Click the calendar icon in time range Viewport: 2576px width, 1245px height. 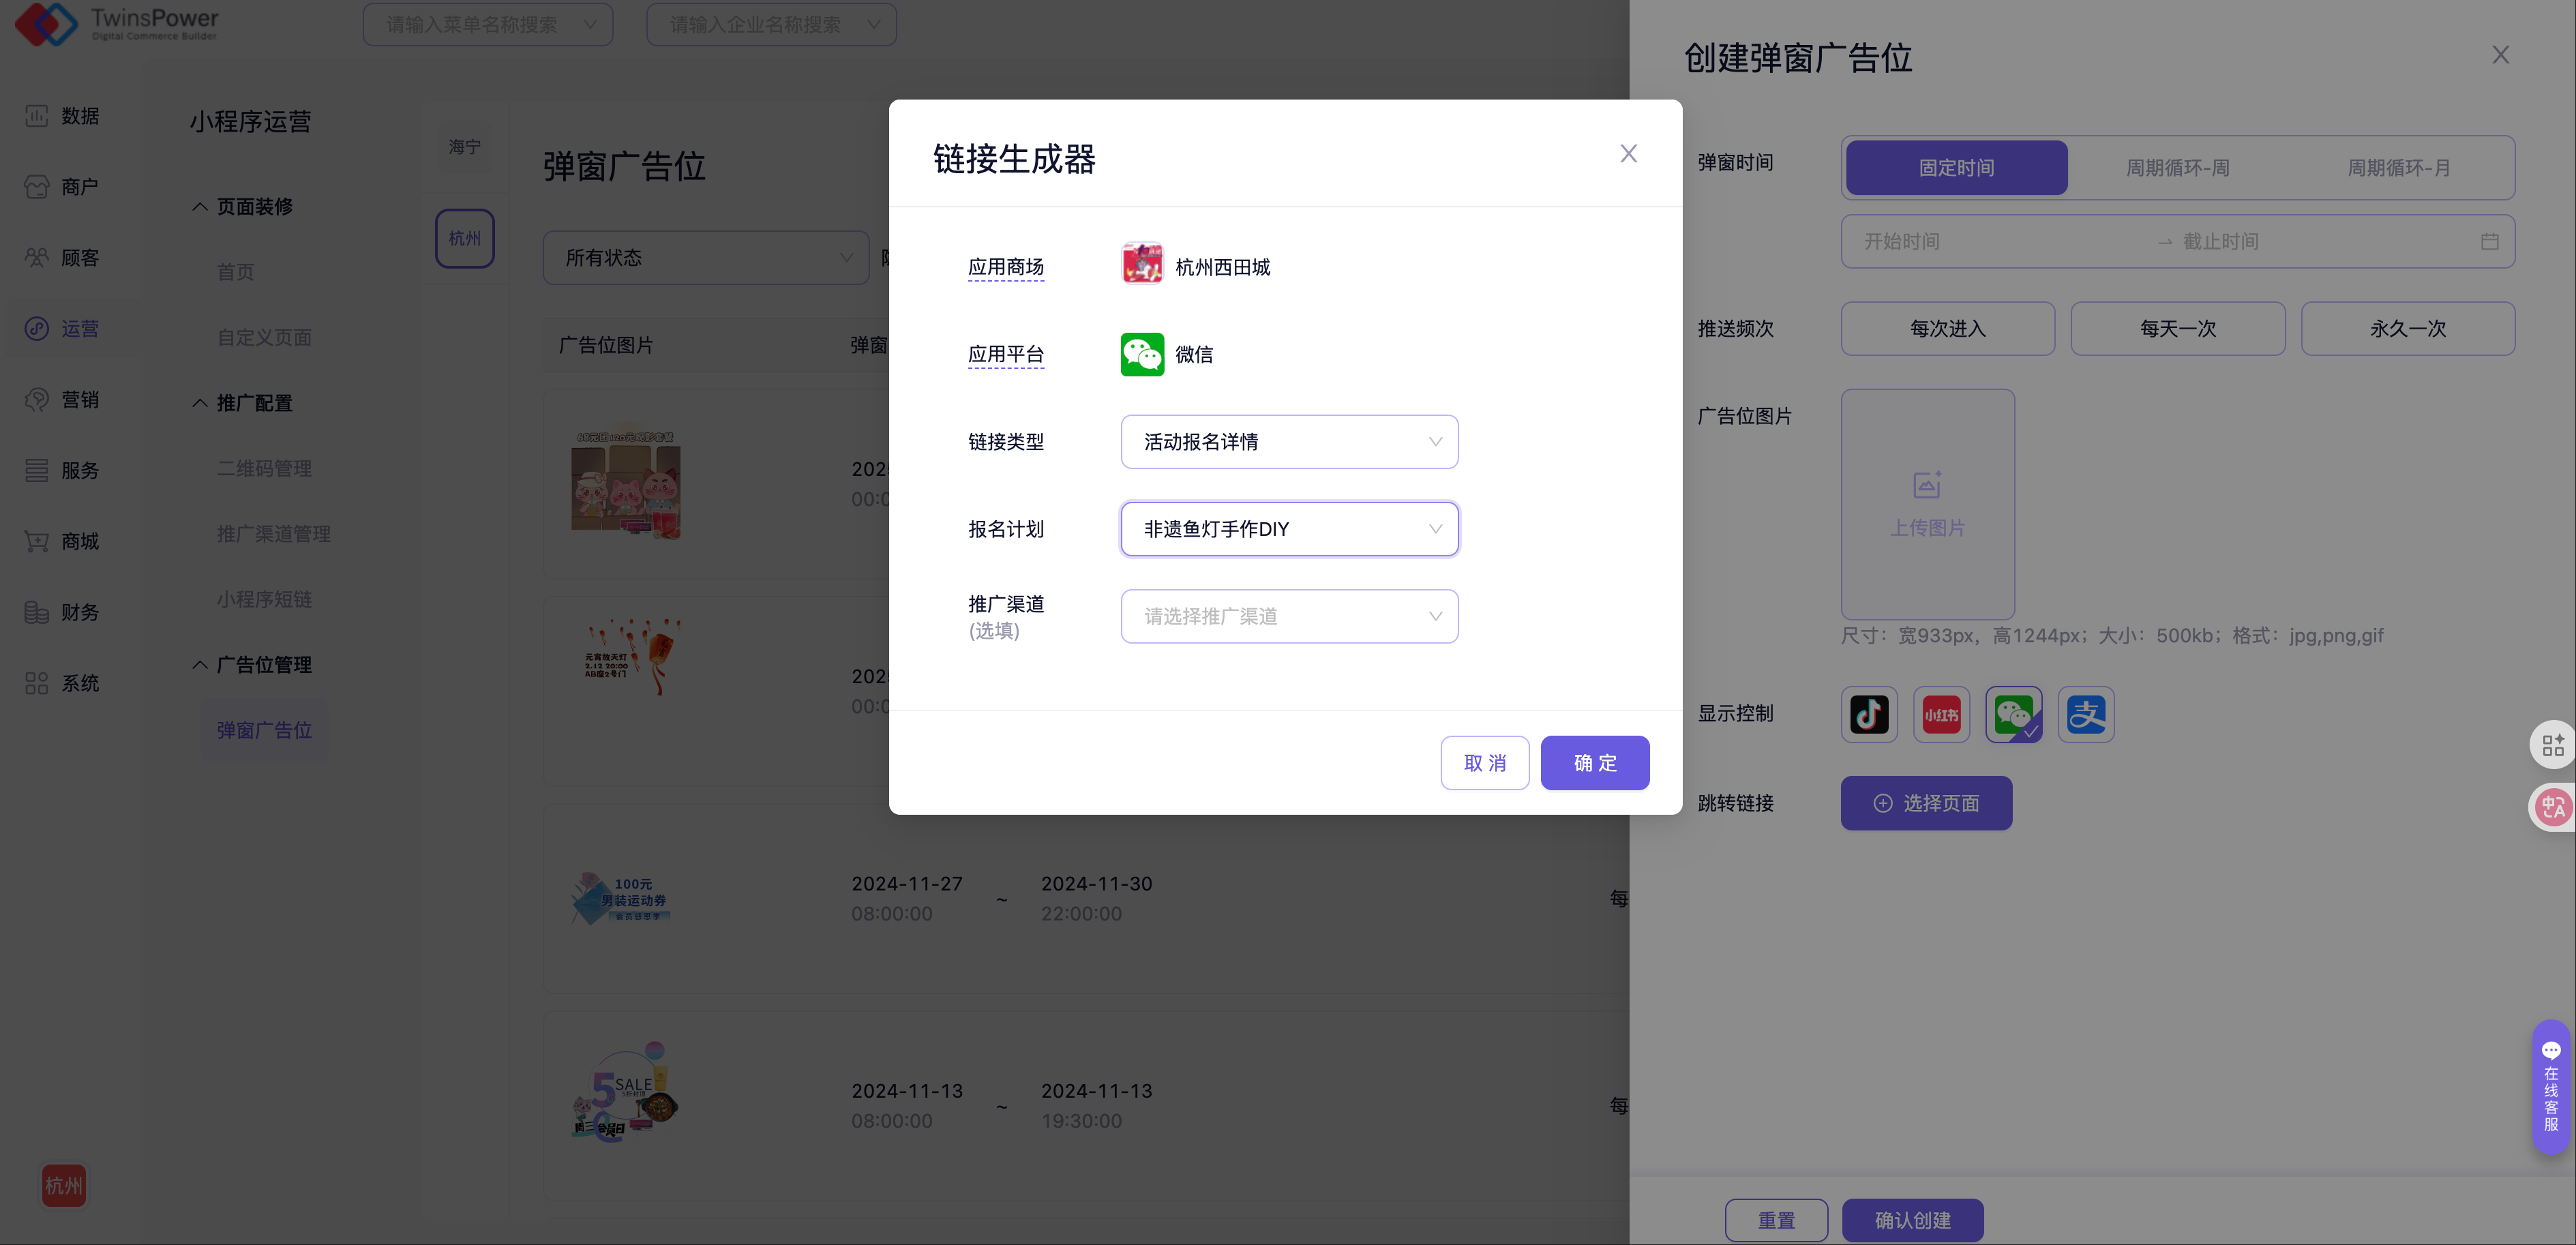pyautogui.click(x=2489, y=242)
